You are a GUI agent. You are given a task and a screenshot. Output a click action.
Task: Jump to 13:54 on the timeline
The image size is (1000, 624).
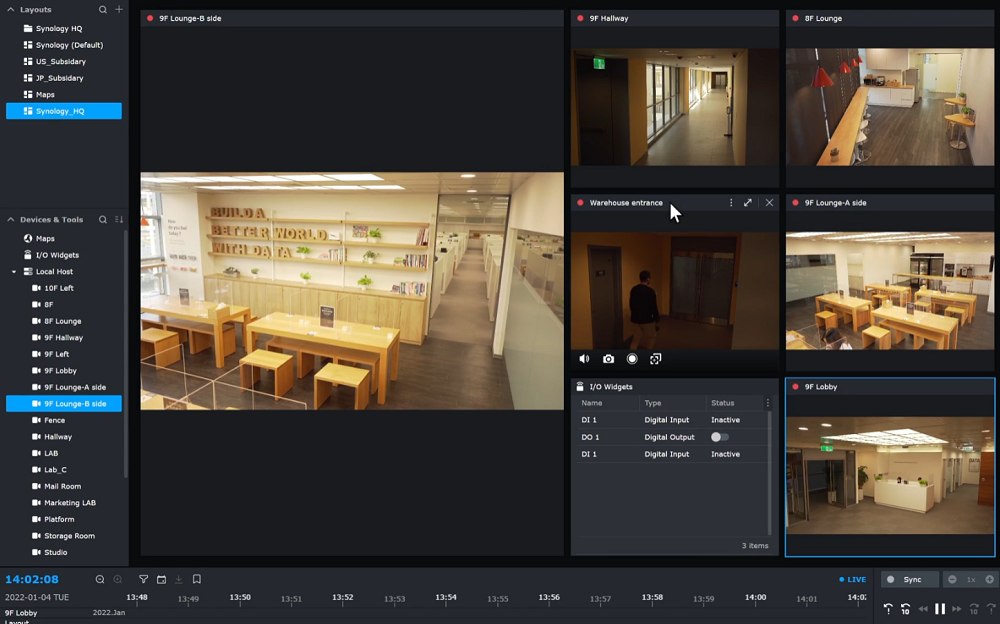tap(446, 597)
